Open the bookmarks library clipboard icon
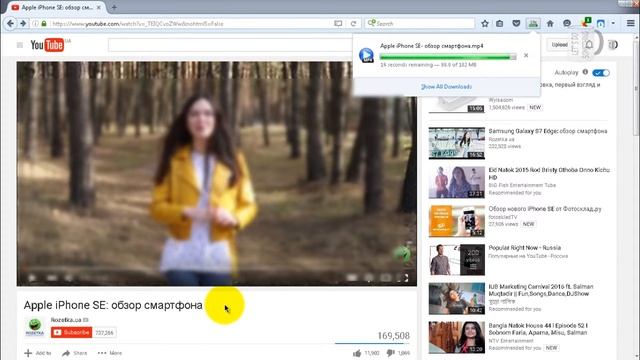640x360 pixels. click(x=500, y=23)
